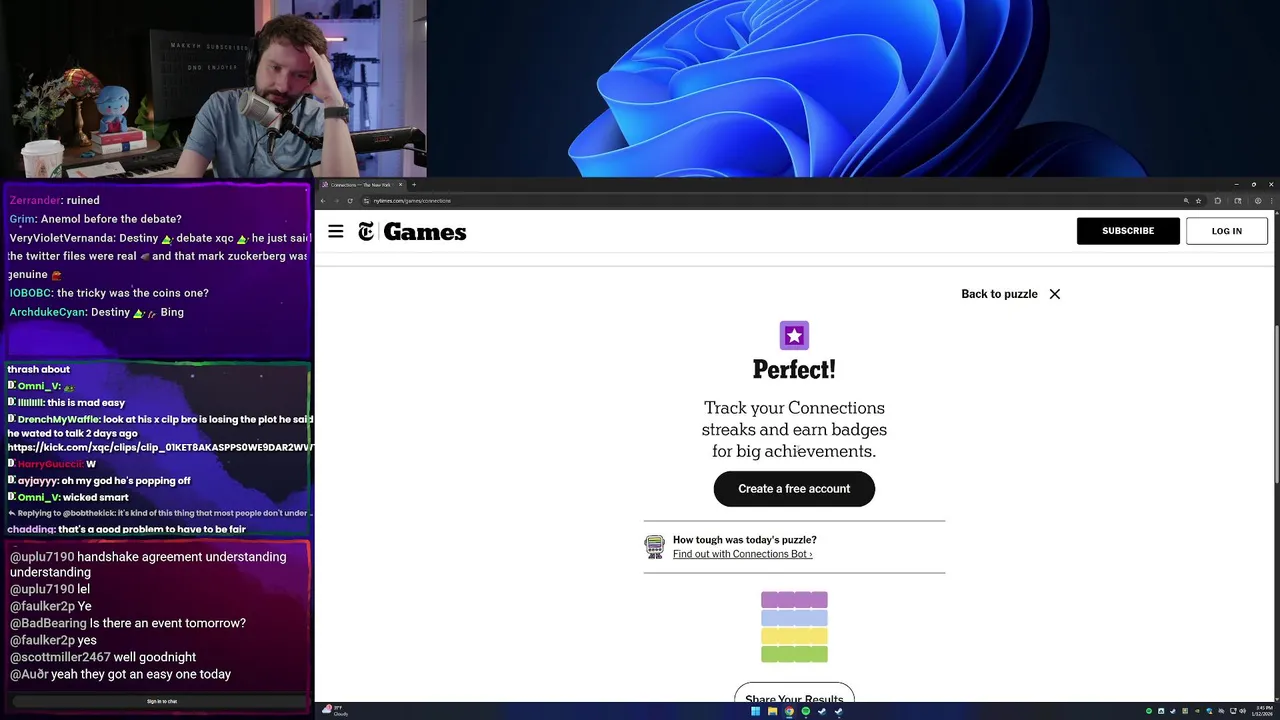This screenshot has height=720, width=1280.
Task: Click the SUBSCRIBE button
Action: coord(1128,231)
